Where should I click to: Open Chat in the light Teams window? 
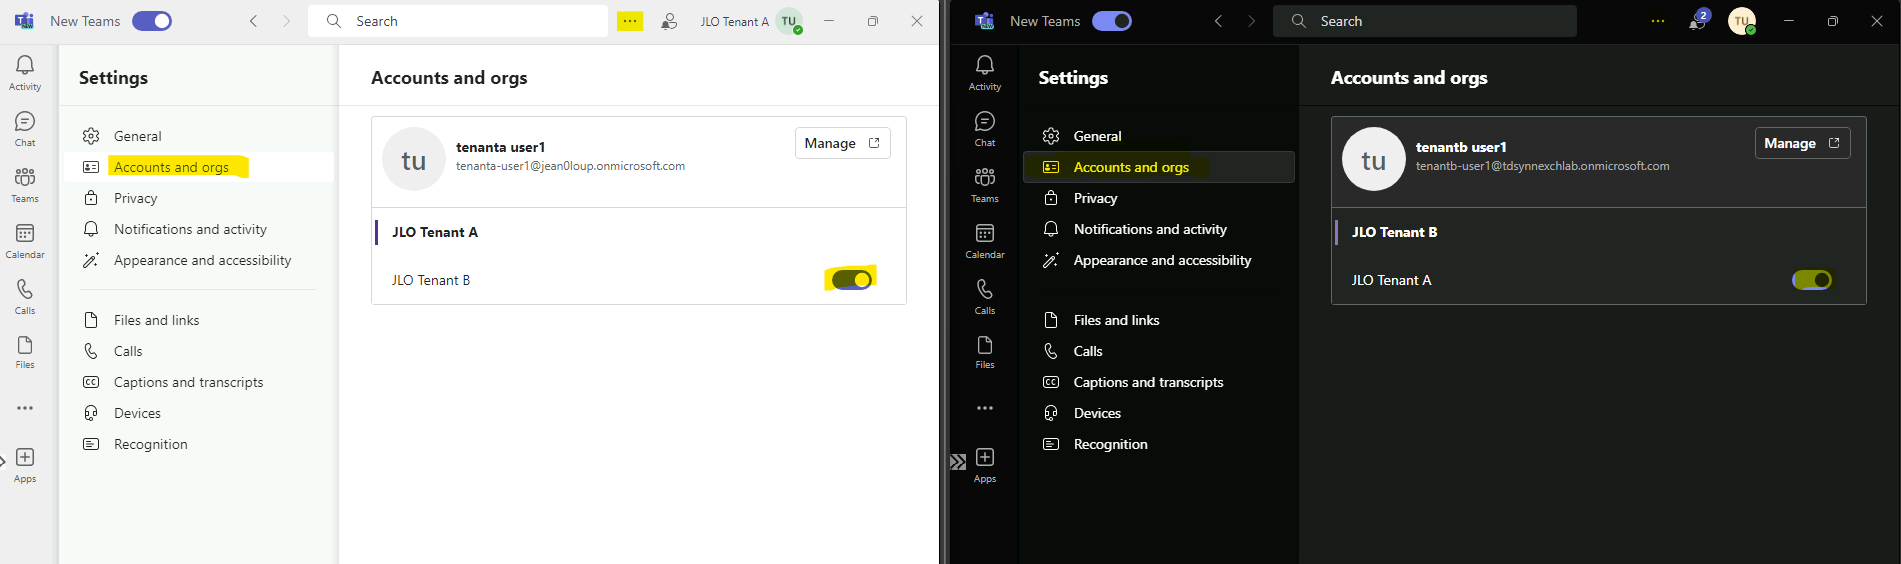25,129
